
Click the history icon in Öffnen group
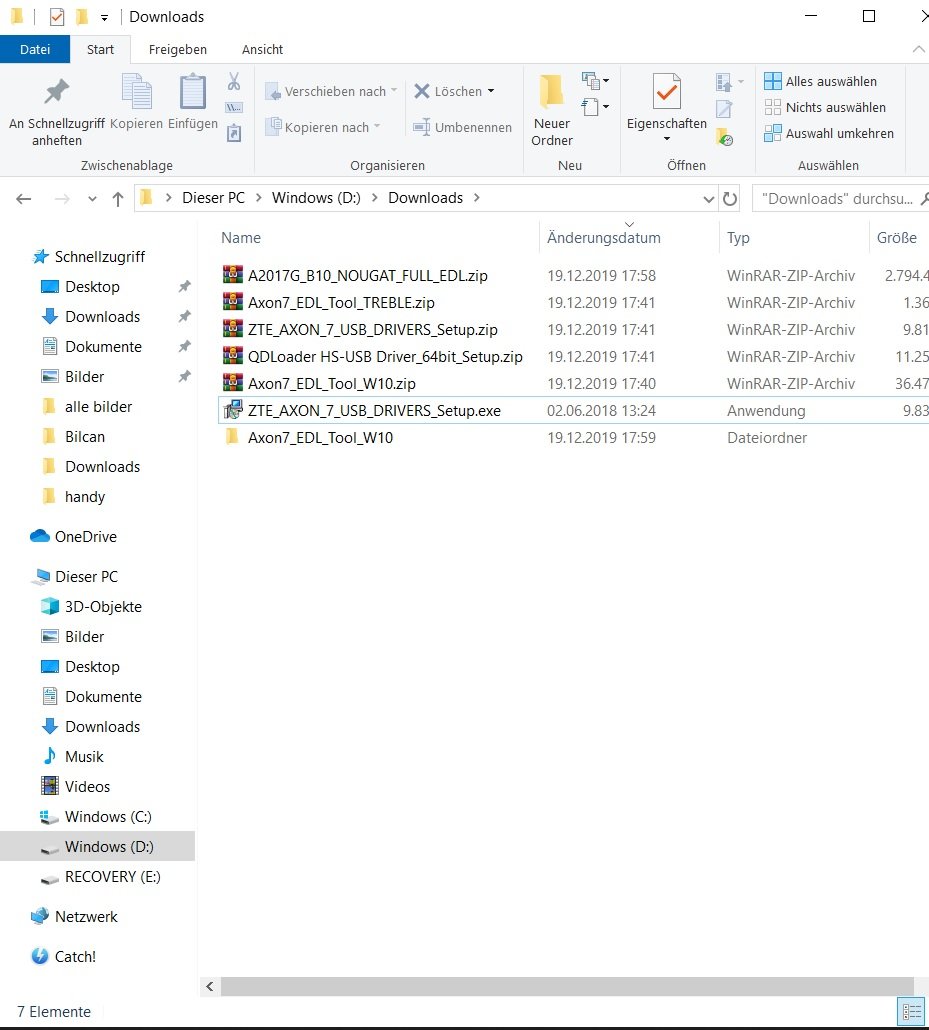(724, 137)
